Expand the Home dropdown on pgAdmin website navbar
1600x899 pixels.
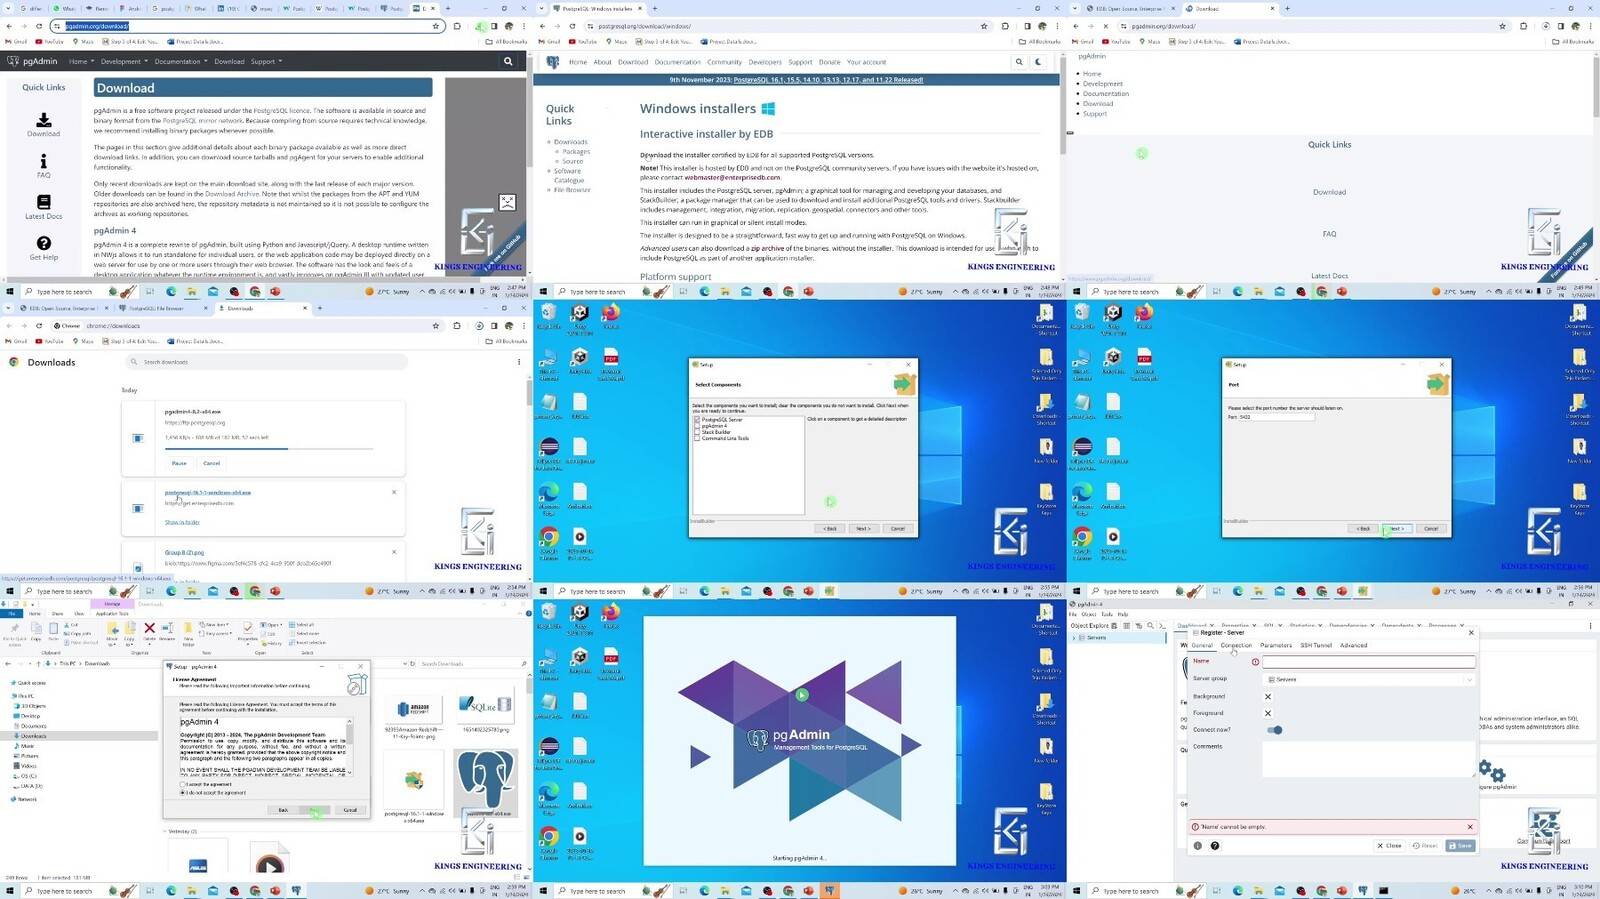click(x=81, y=62)
